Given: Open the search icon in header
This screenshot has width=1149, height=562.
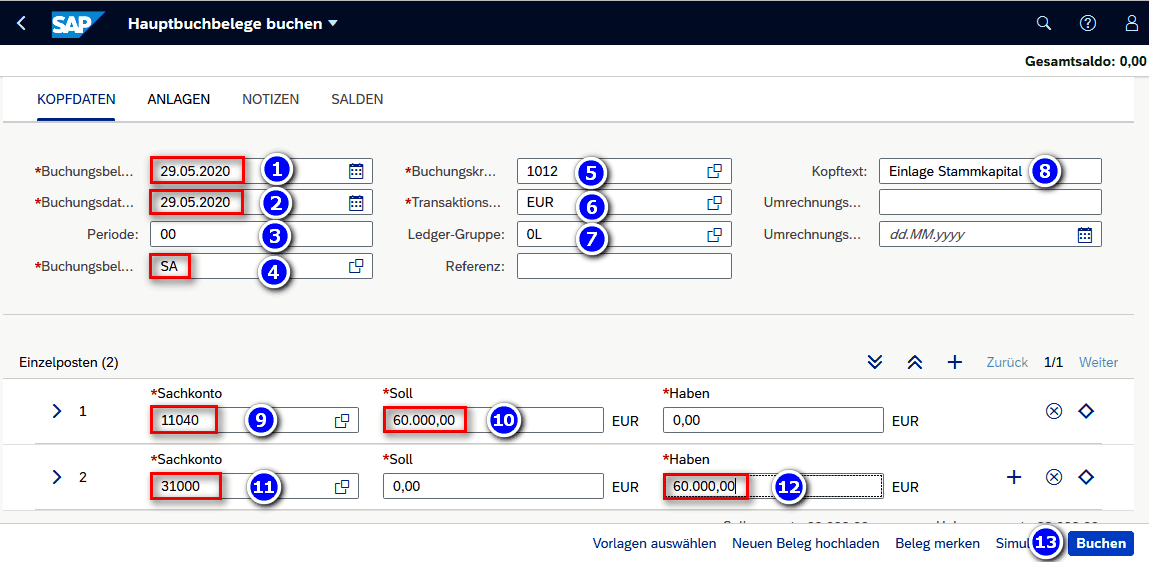Looking at the screenshot, I should tap(1043, 23).
